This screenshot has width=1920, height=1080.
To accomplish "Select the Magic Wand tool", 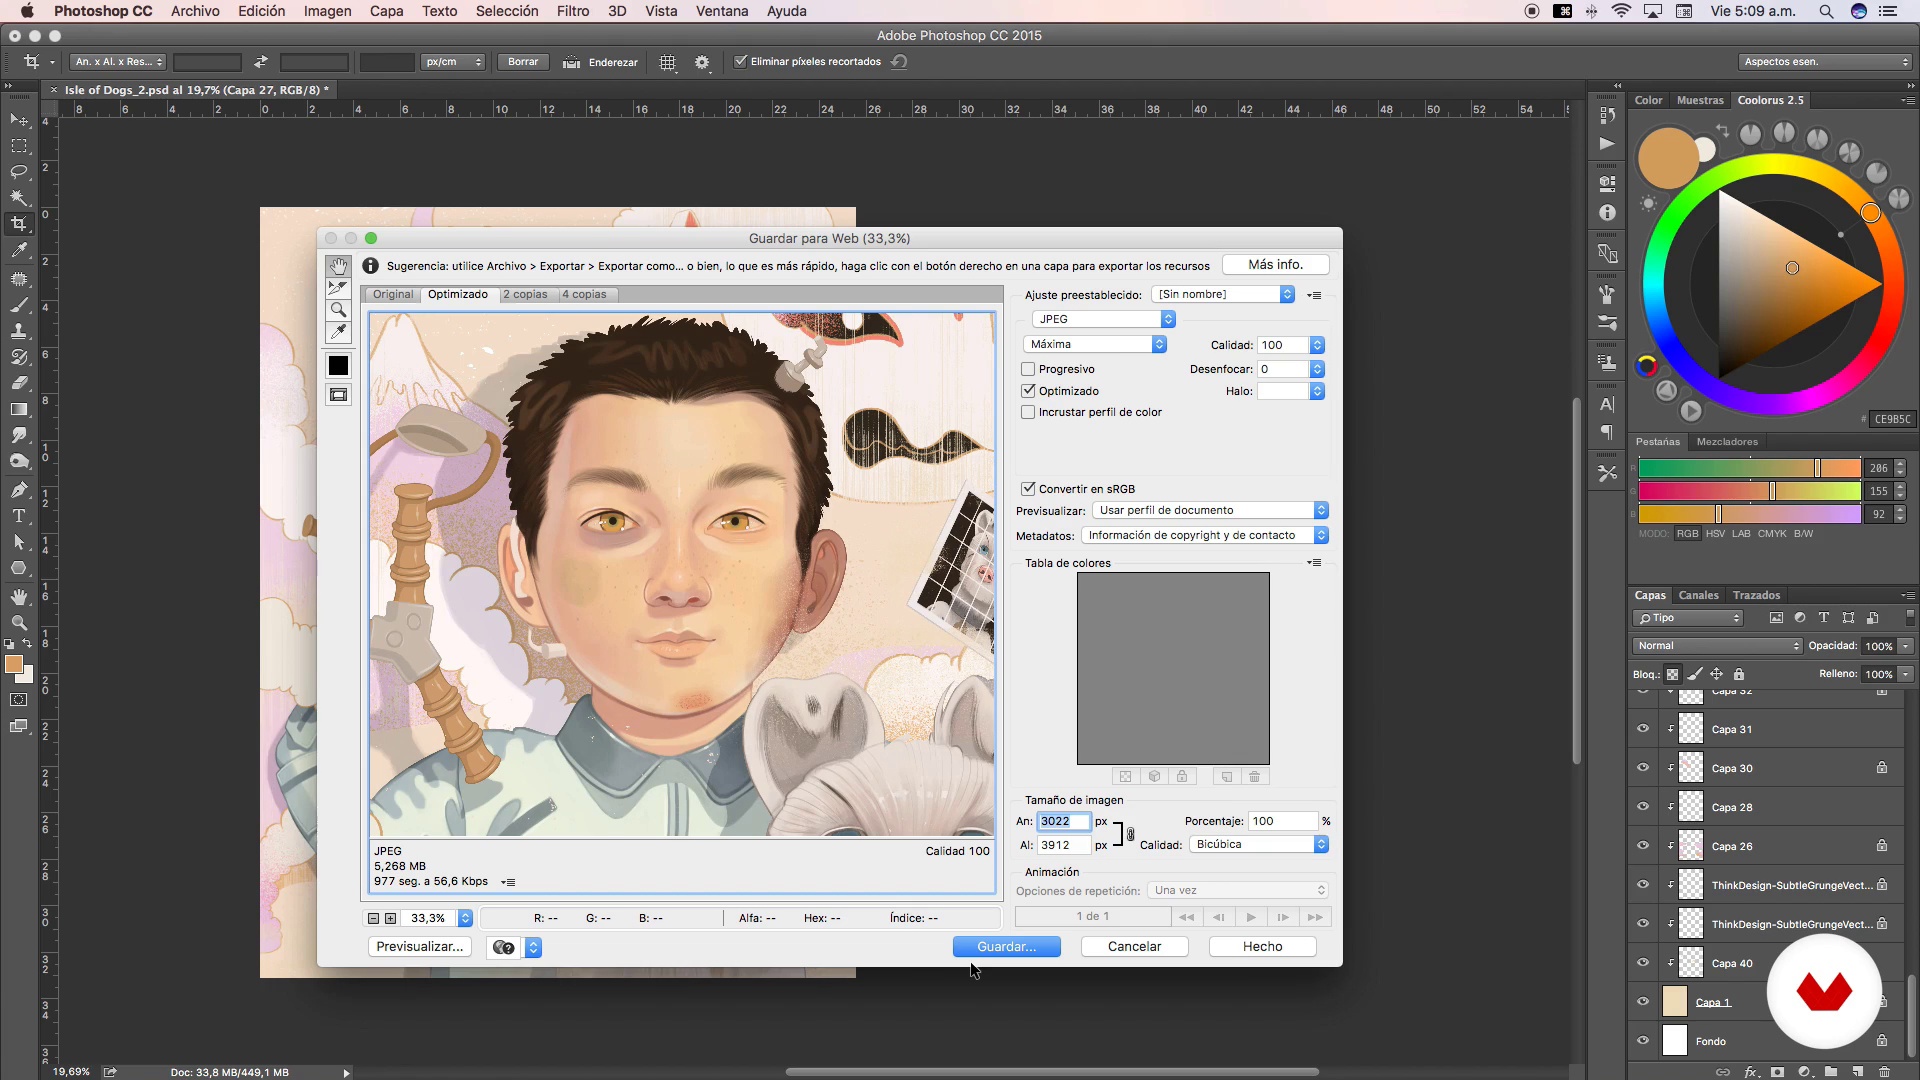I will click(19, 198).
